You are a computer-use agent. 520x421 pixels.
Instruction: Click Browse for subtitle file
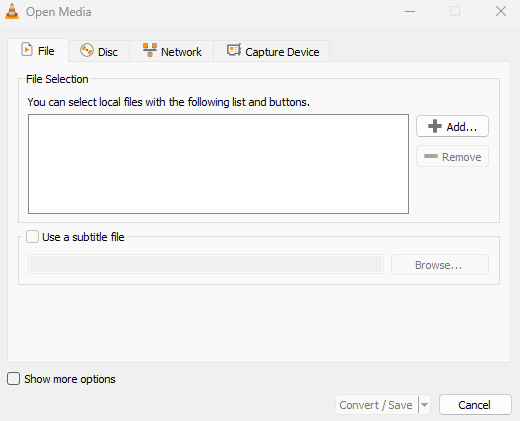point(440,265)
